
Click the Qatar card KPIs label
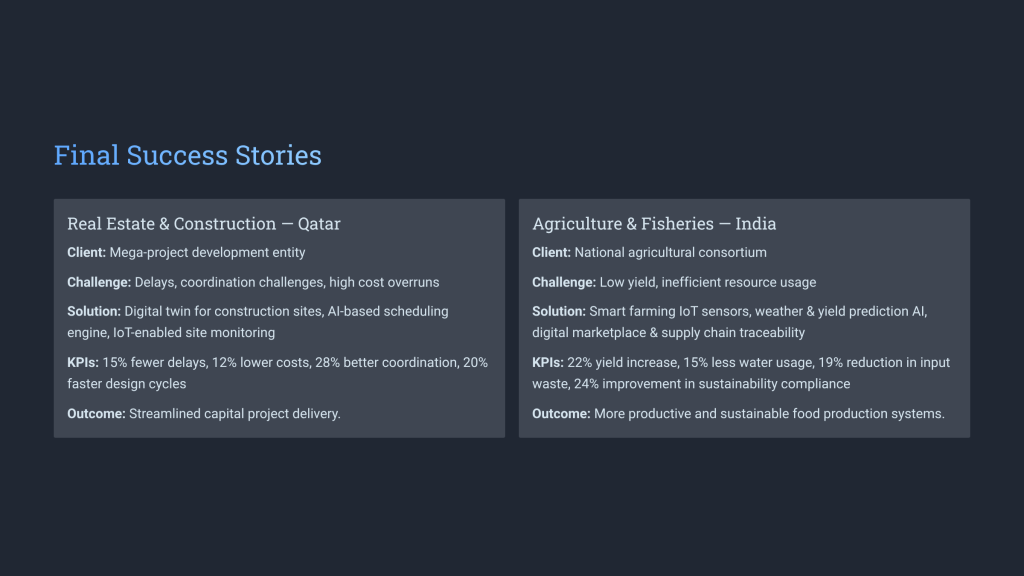pos(83,363)
